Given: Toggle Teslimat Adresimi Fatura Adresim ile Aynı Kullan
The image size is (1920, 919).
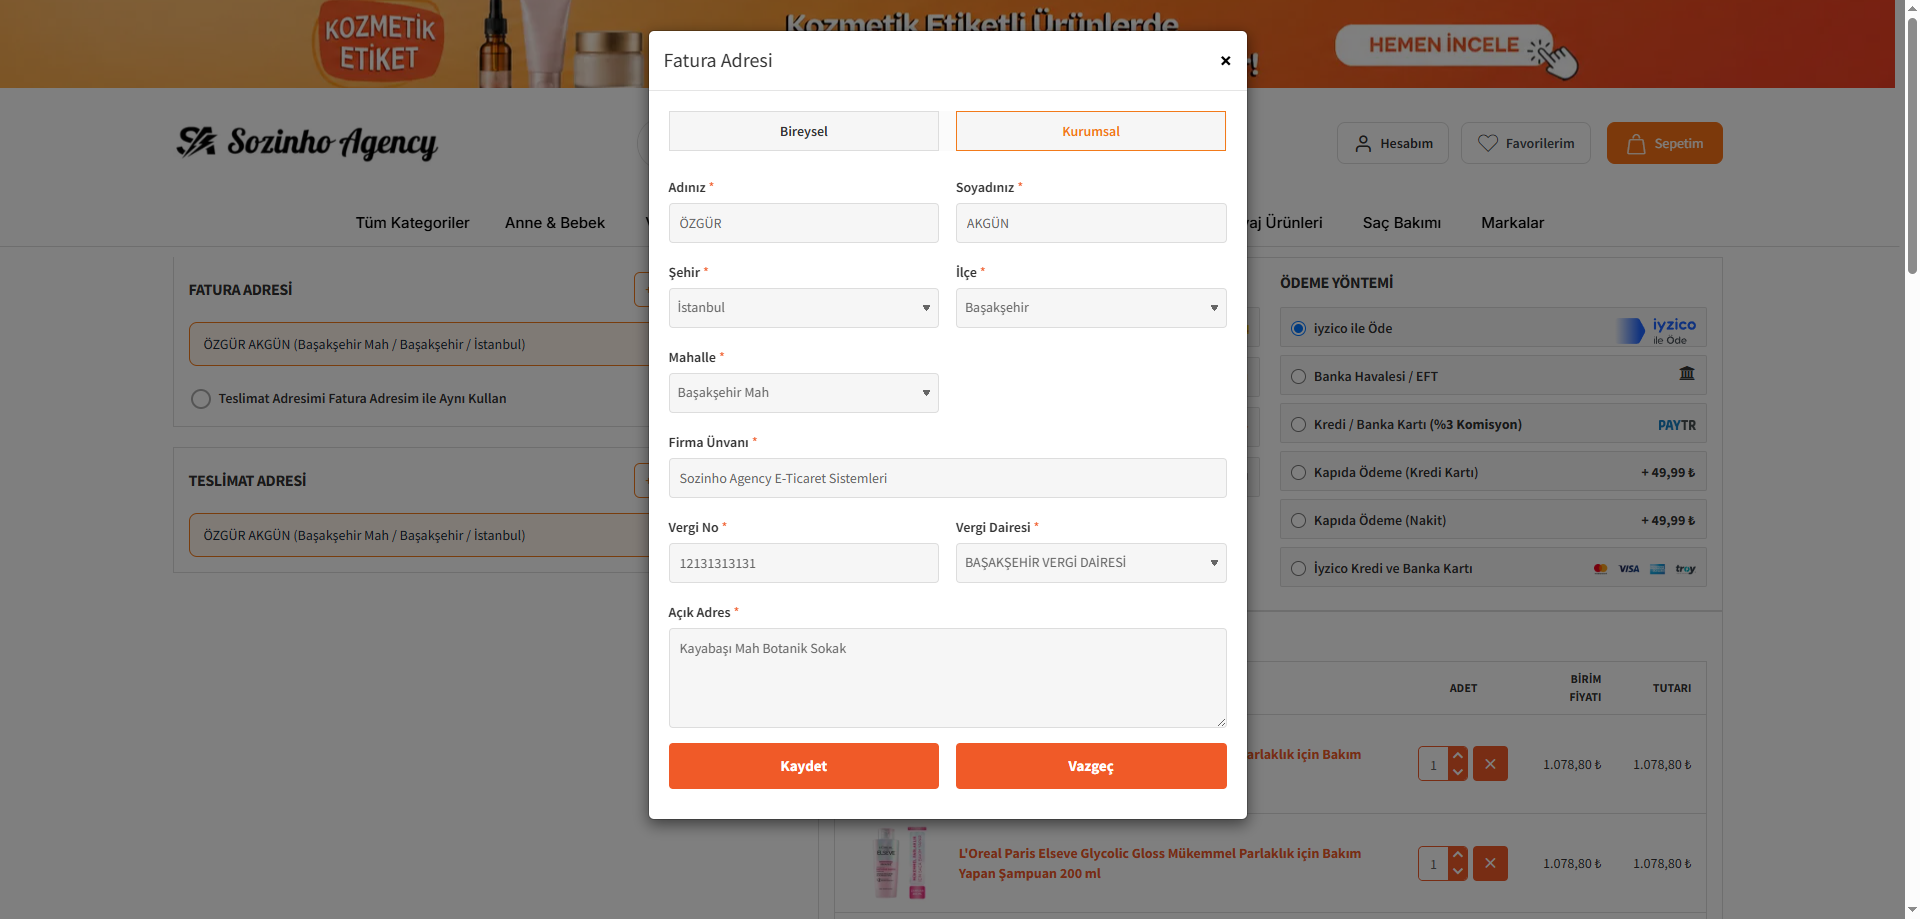Looking at the screenshot, I should [201, 399].
